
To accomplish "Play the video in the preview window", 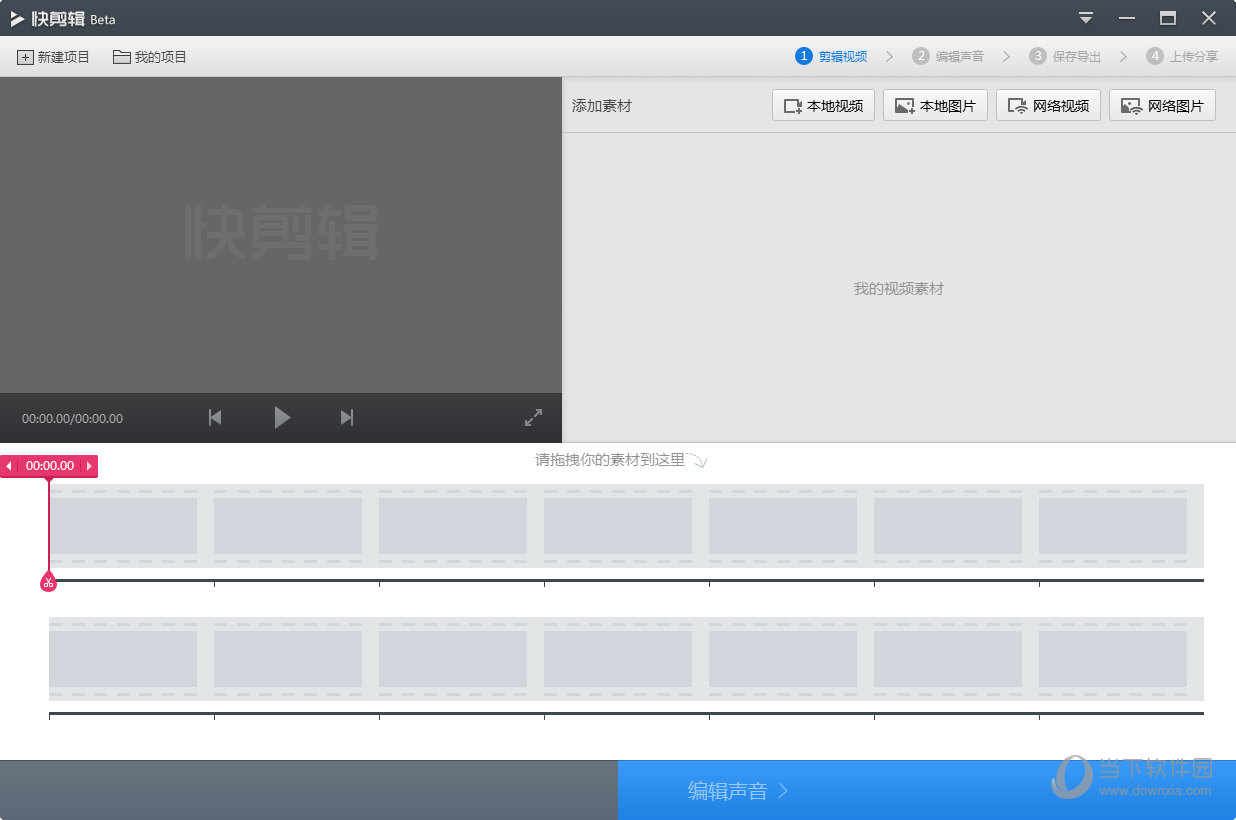I will click(282, 417).
